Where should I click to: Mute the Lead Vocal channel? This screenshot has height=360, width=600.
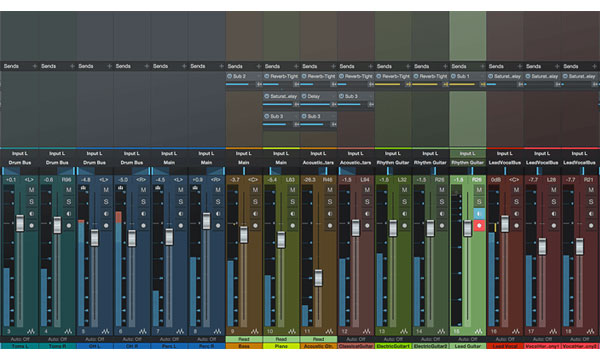click(516, 190)
